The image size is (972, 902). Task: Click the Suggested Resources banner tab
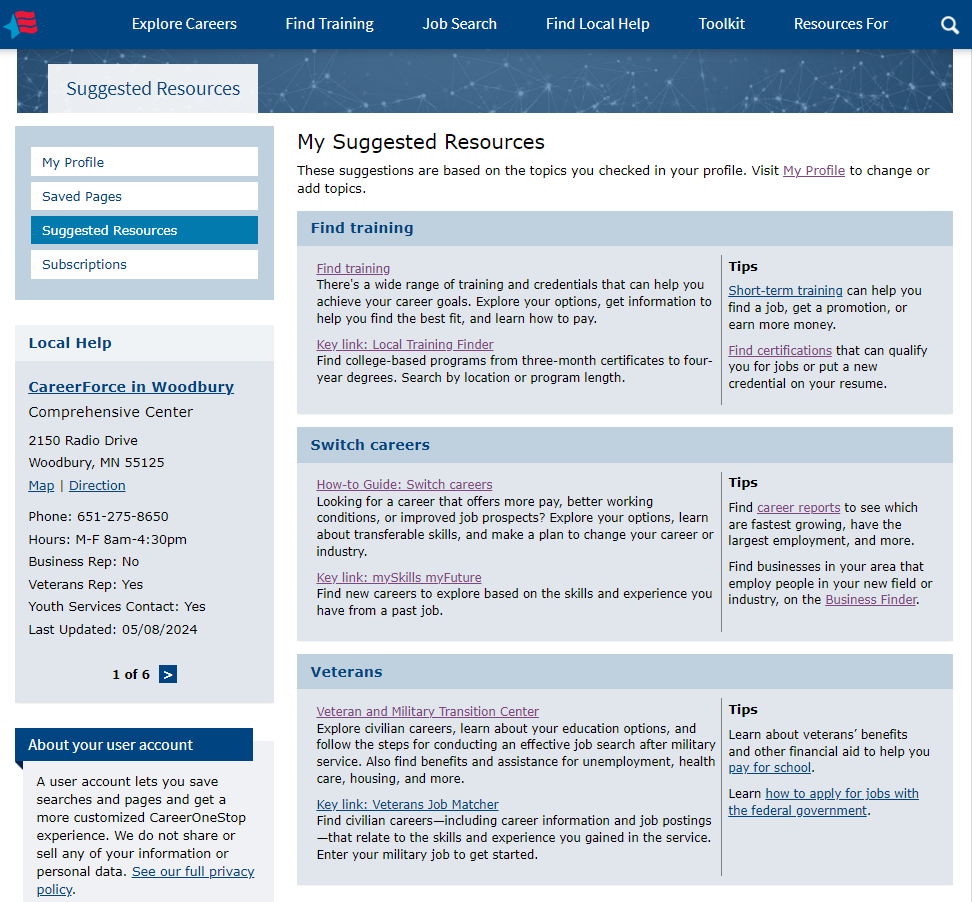(153, 89)
